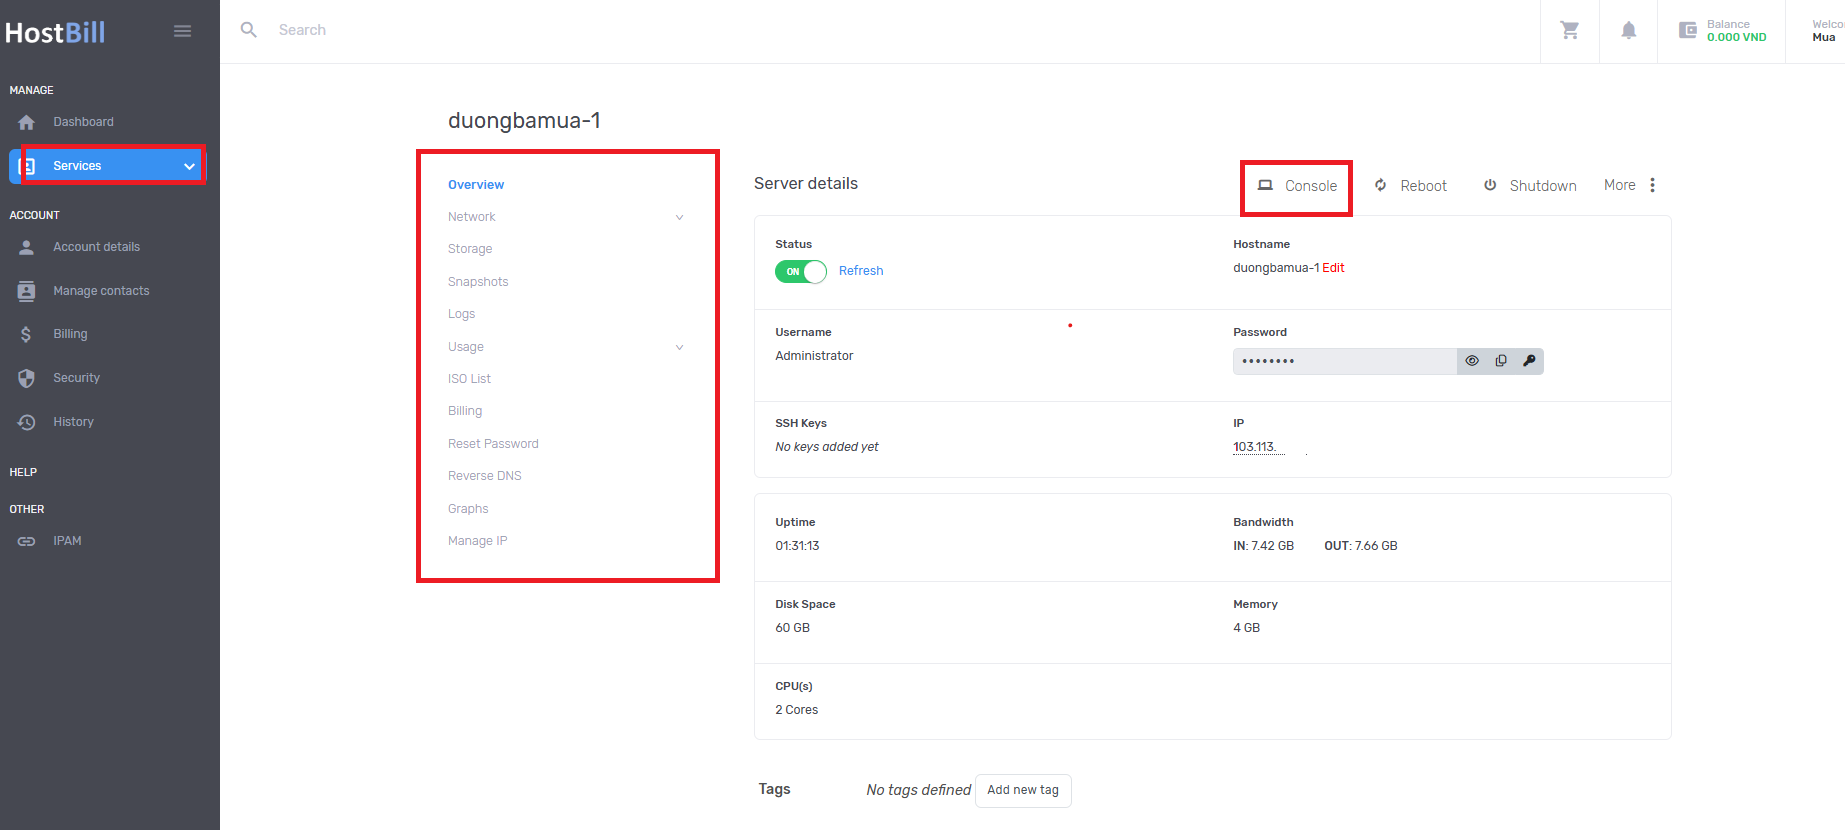This screenshot has height=830, width=1845.
Task: Expand the Network submenu chevron
Action: click(679, 217)
